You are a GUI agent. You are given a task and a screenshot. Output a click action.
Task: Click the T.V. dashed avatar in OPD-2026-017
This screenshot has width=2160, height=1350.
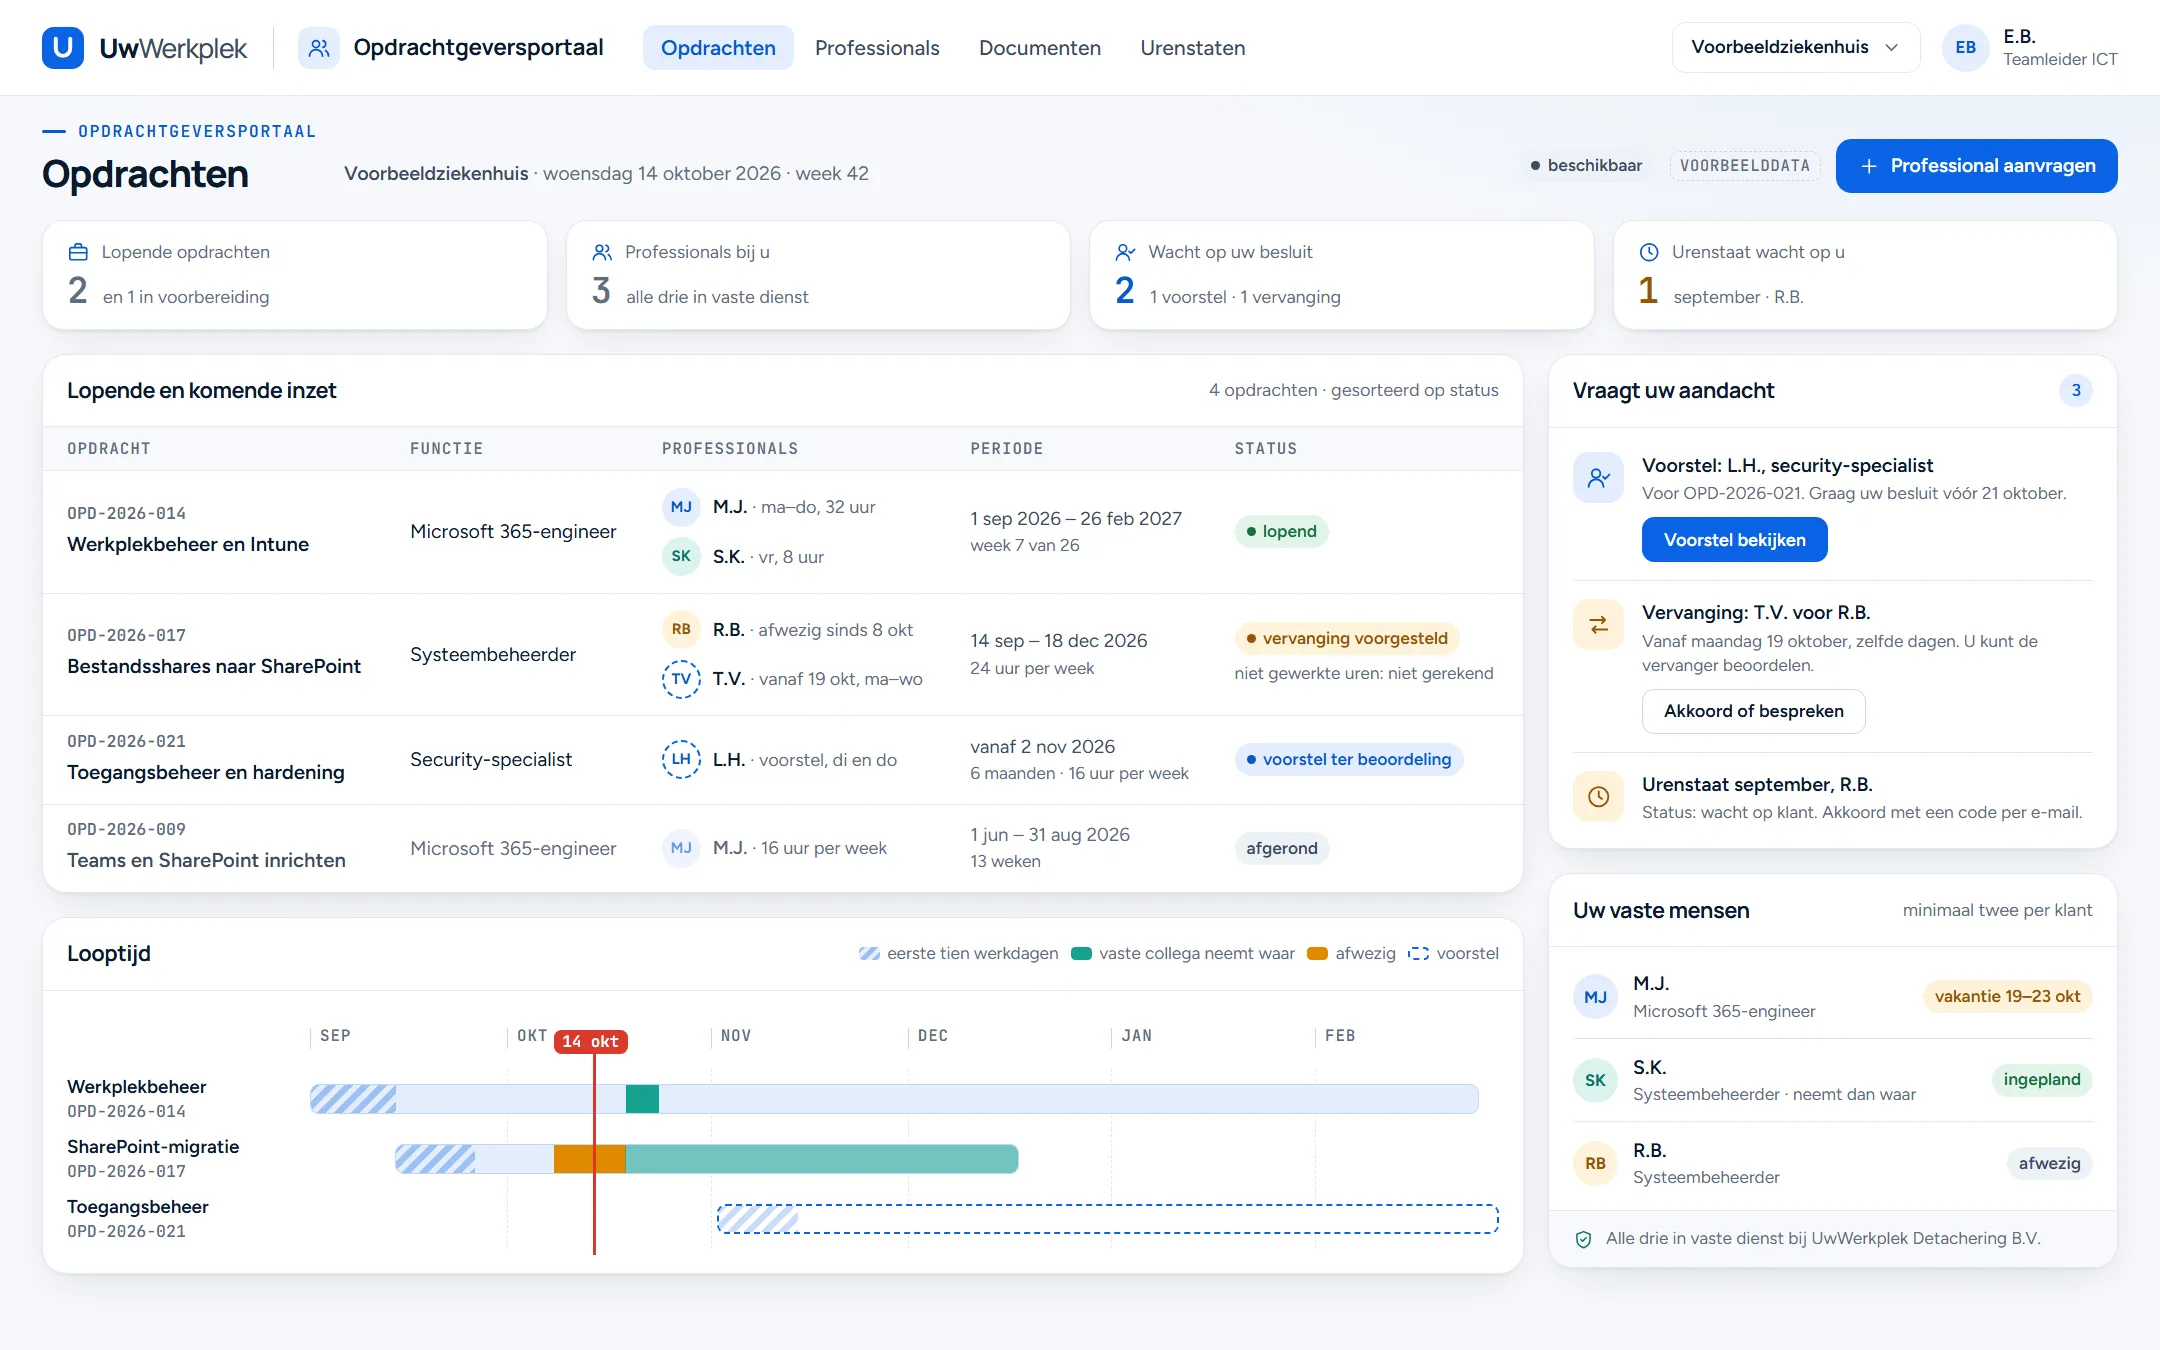(x=681, y=679)
